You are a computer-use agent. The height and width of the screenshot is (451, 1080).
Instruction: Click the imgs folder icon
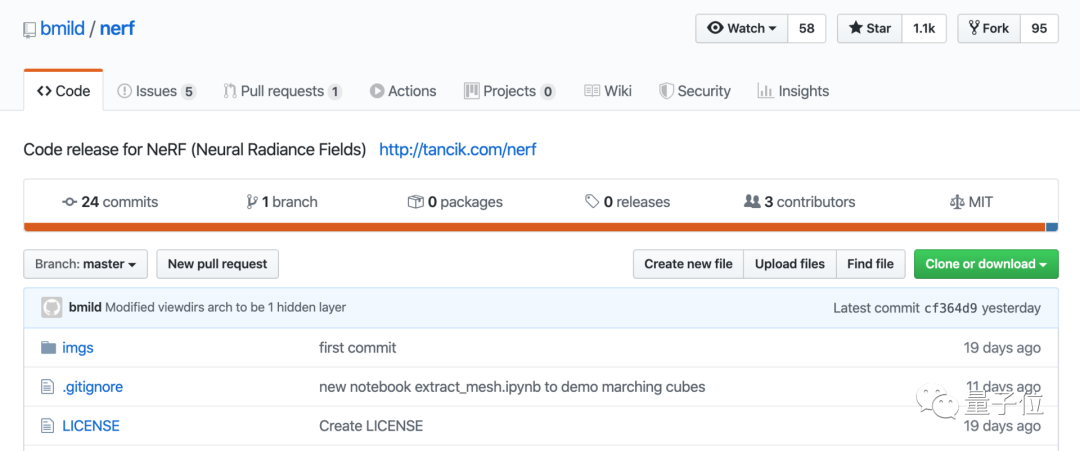point(47,348)
